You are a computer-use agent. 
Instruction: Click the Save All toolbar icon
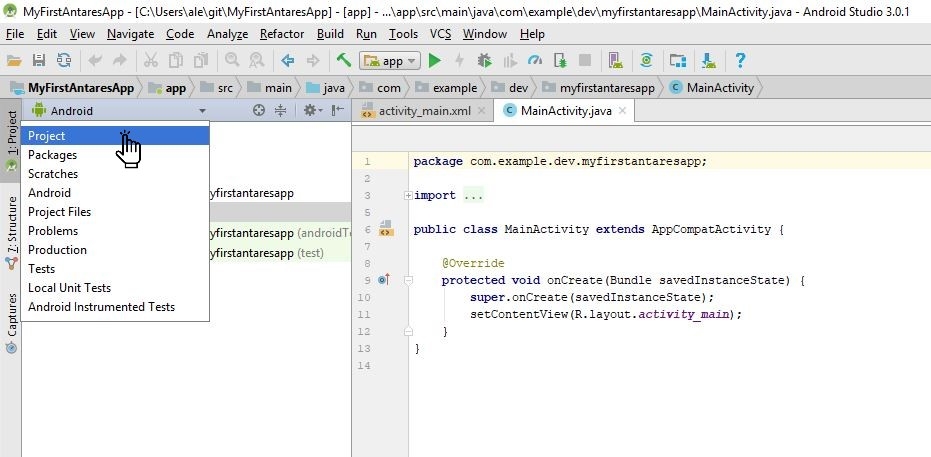(39, 61)
